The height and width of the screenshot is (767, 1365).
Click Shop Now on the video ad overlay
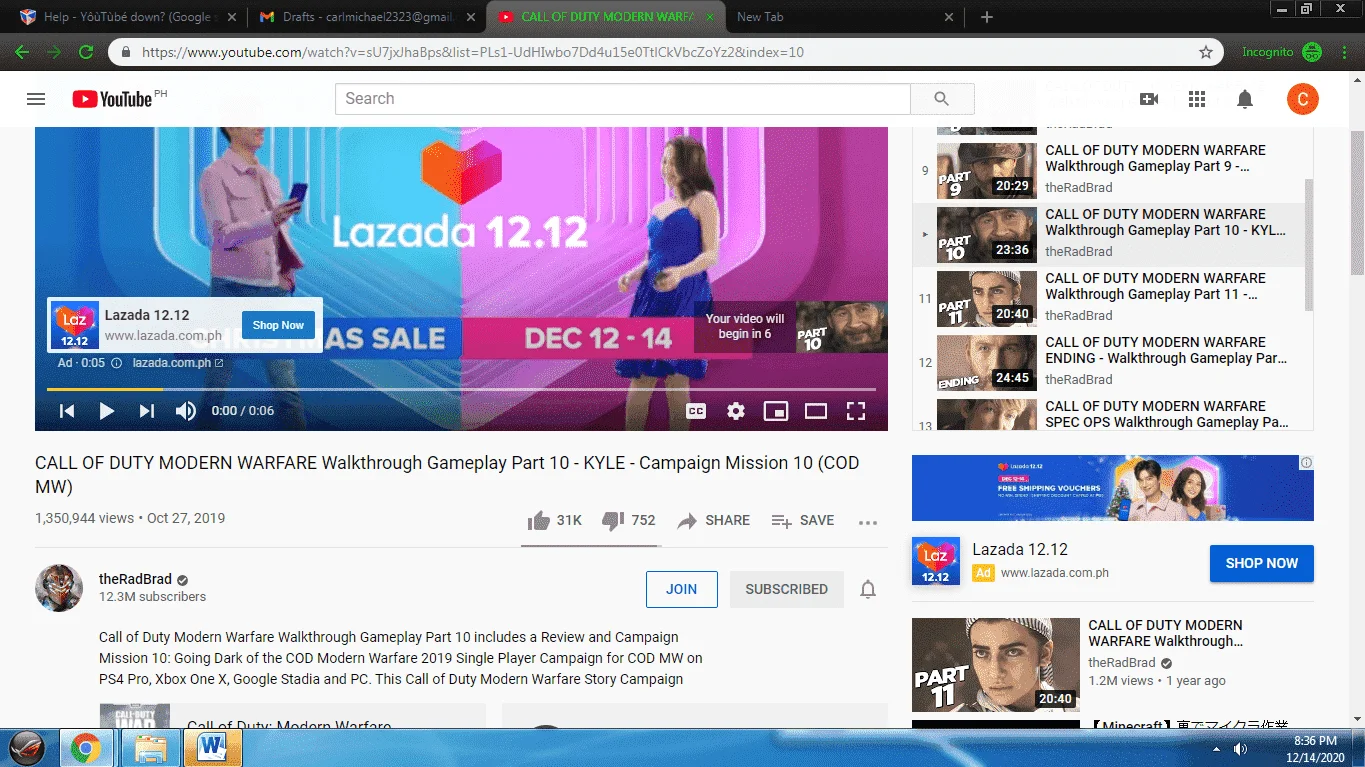[x=278, y=325]
